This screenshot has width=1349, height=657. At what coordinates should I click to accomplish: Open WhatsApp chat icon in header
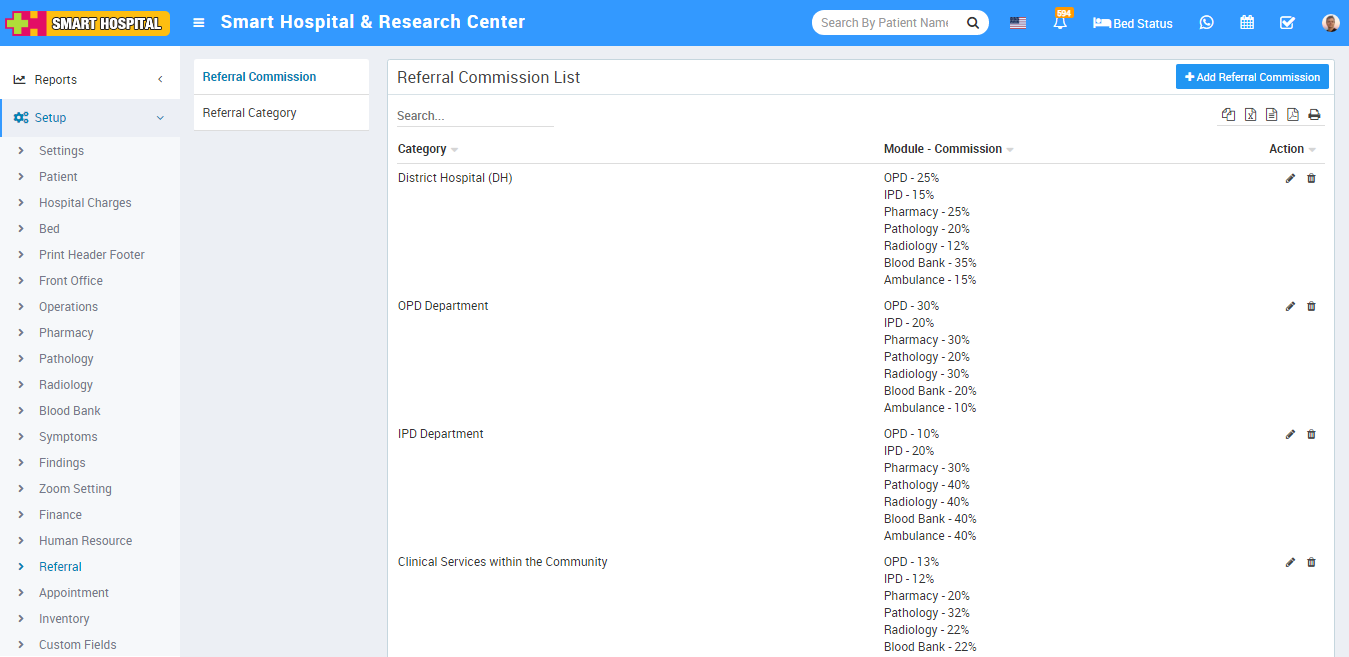pos(1207,23)
